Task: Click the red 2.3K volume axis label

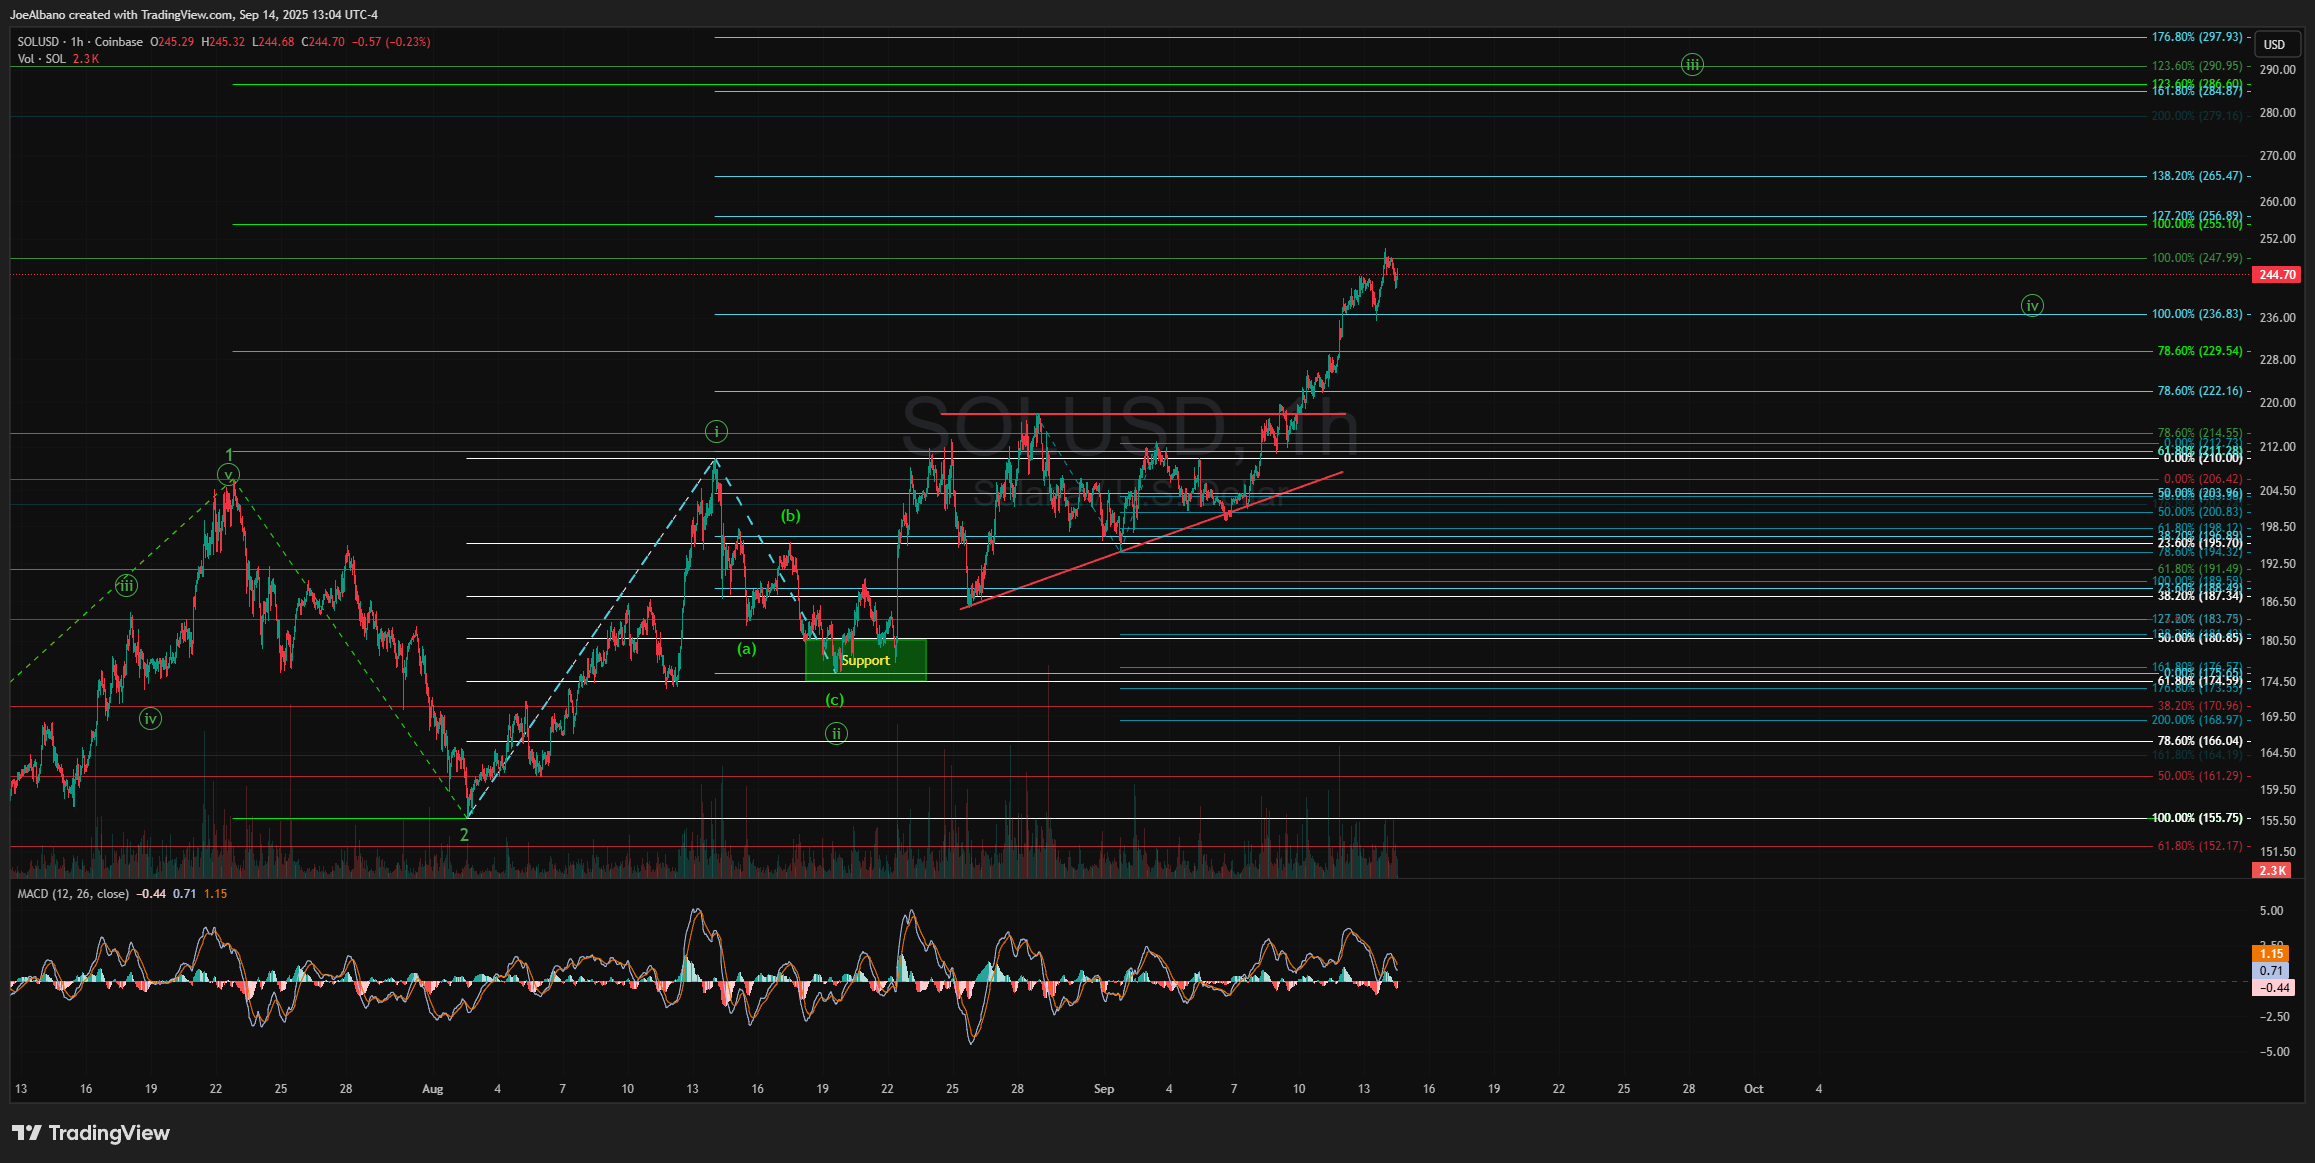Action: pyautogui.click(x=2271, y=870)
